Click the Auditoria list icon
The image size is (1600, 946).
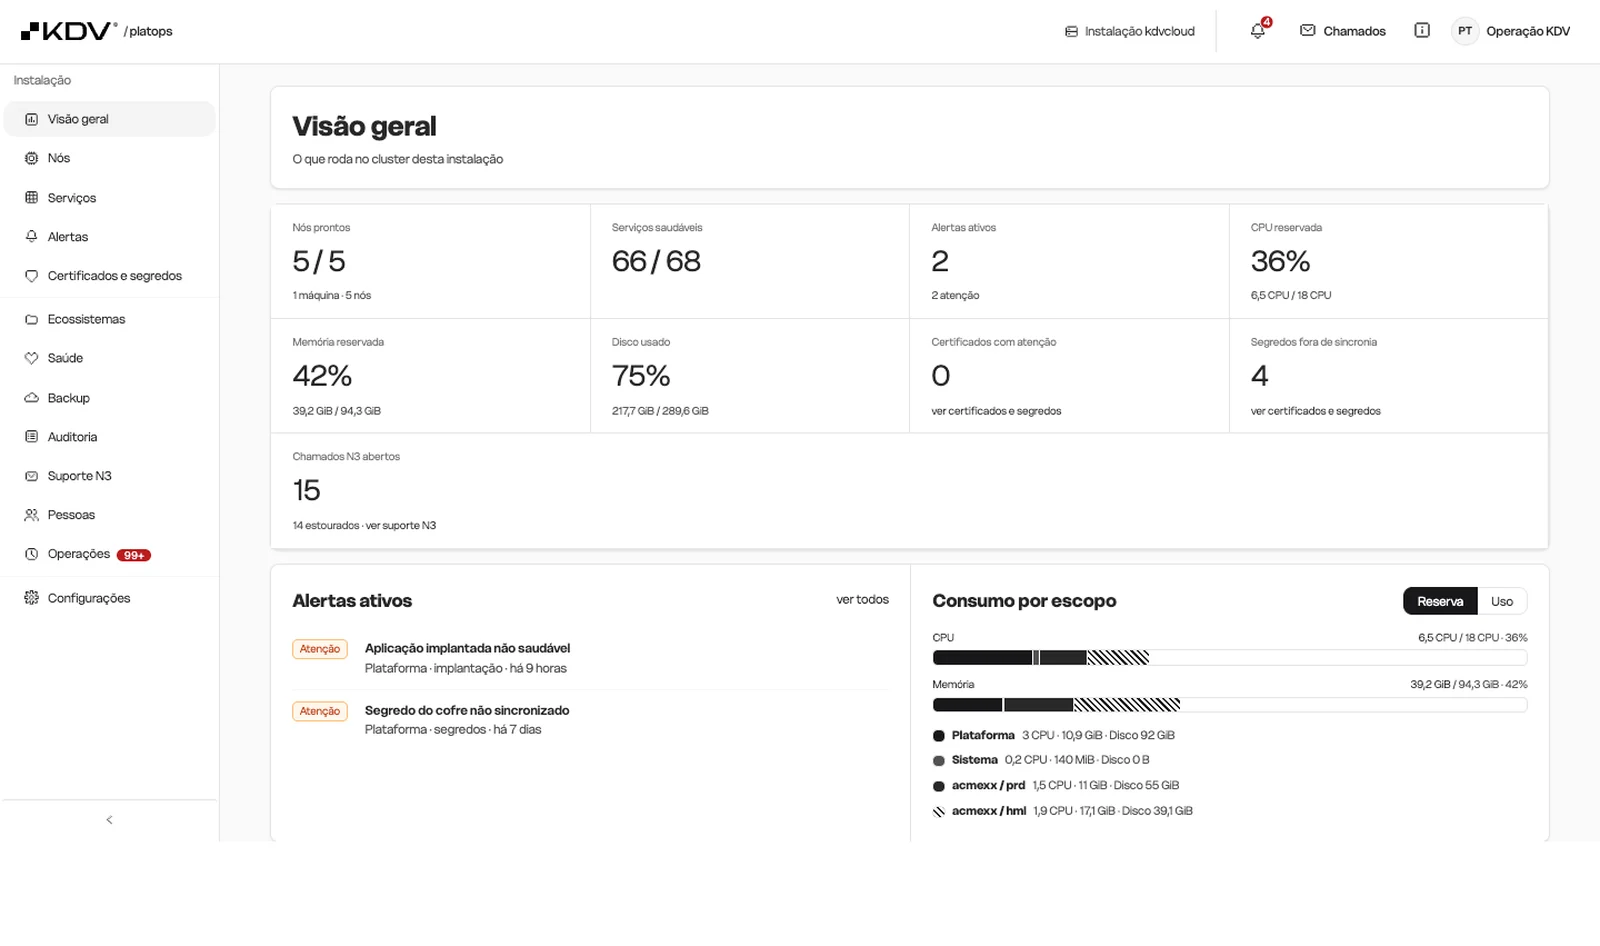pyautogui.click(x=31, y=437)
